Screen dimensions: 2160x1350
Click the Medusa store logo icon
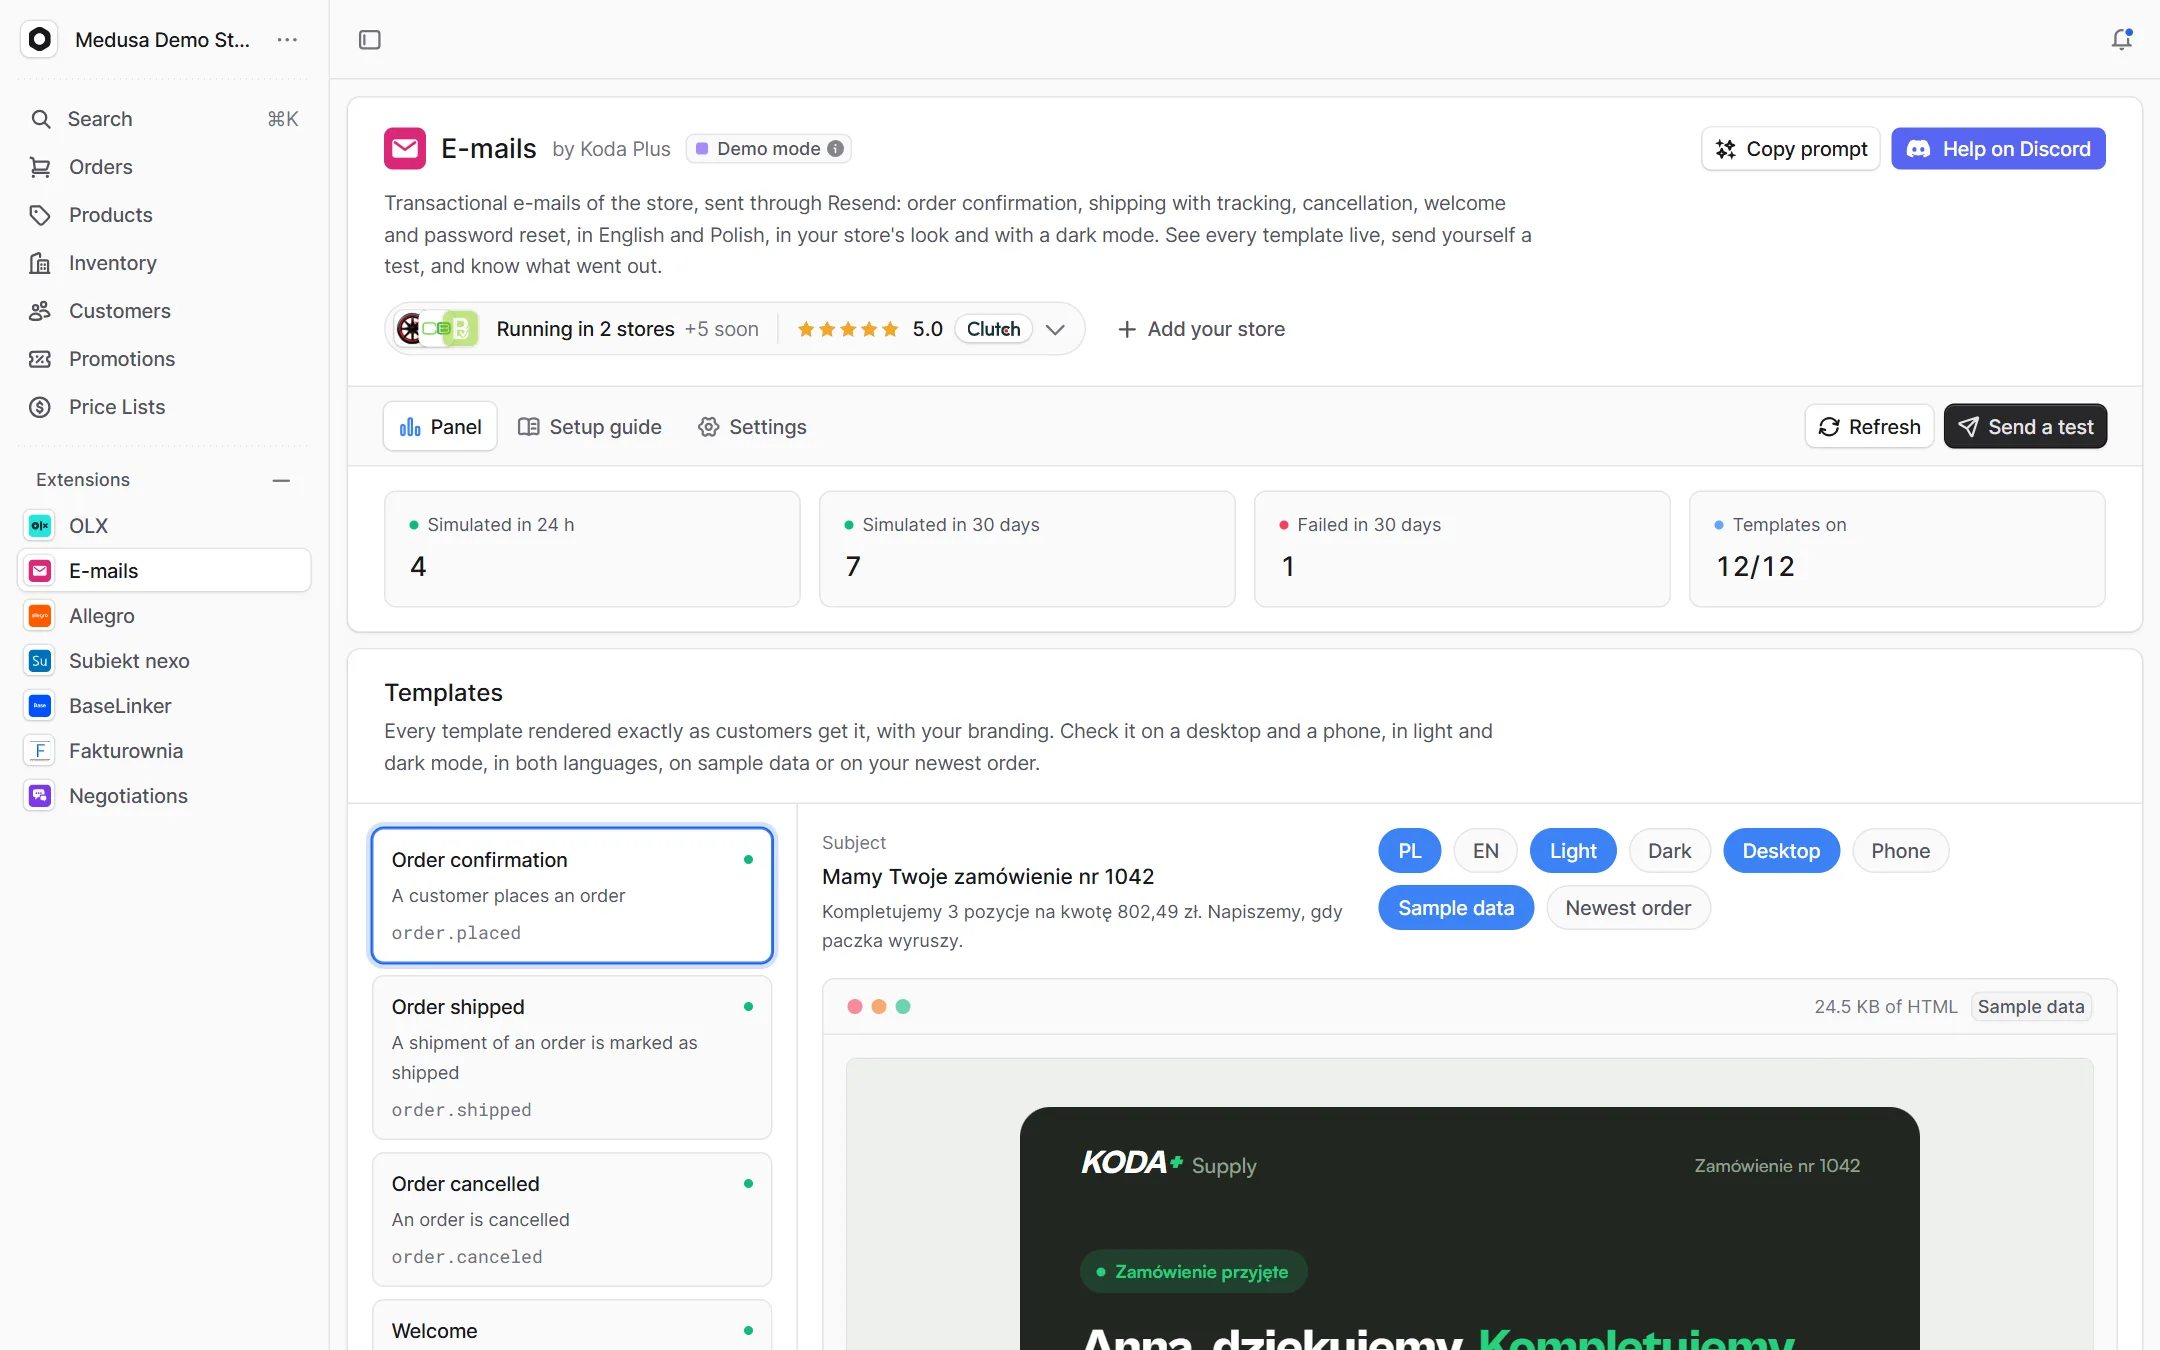[x=39, y=39]
